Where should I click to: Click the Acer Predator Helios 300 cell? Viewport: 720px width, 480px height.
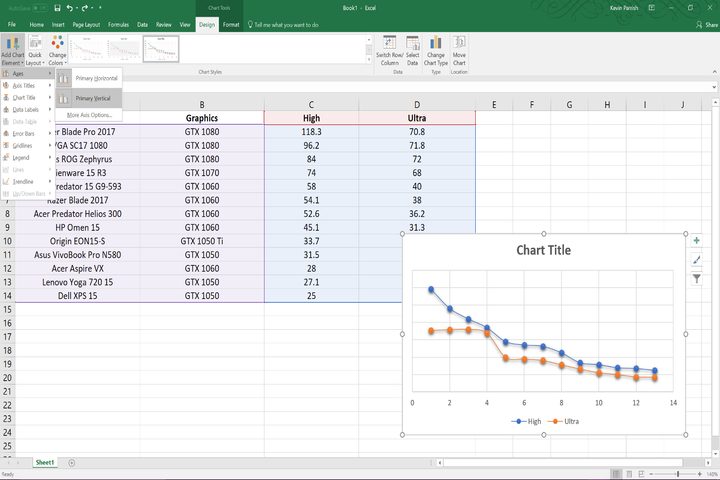[78, 214]
